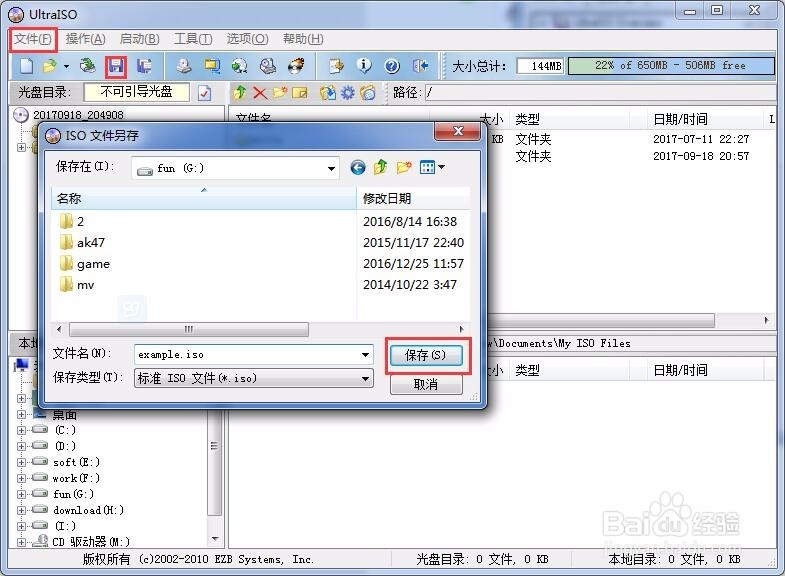Open the 文件名 dropdown arrow
Screen dimensions: 785x576
tap(365, 355)
